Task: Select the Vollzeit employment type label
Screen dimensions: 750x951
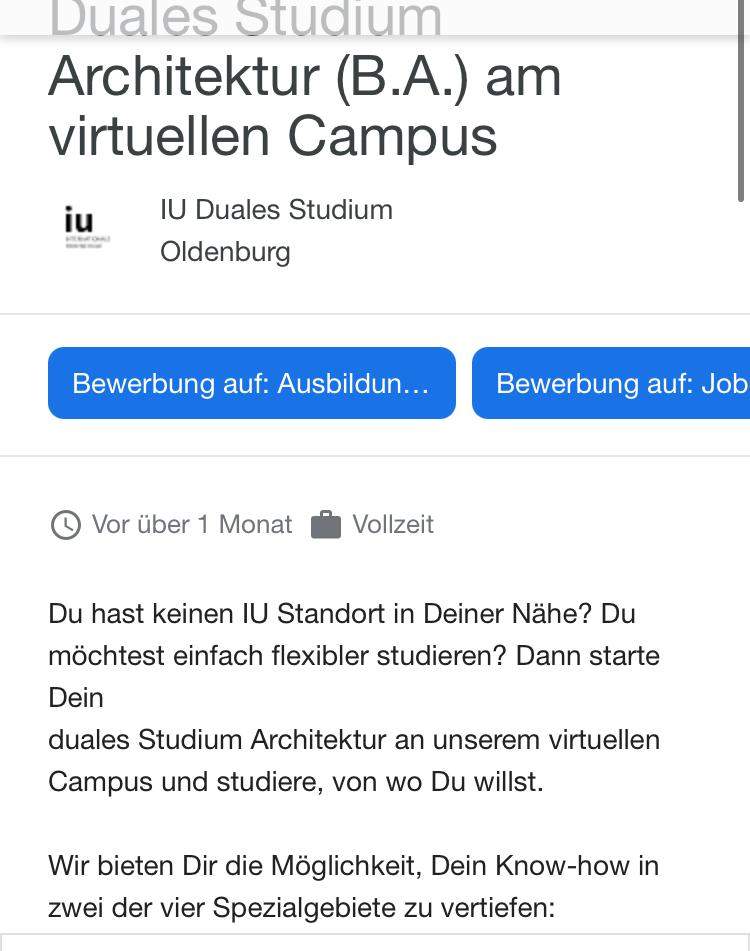Action: pyautogui.click(x=393, y=525)
